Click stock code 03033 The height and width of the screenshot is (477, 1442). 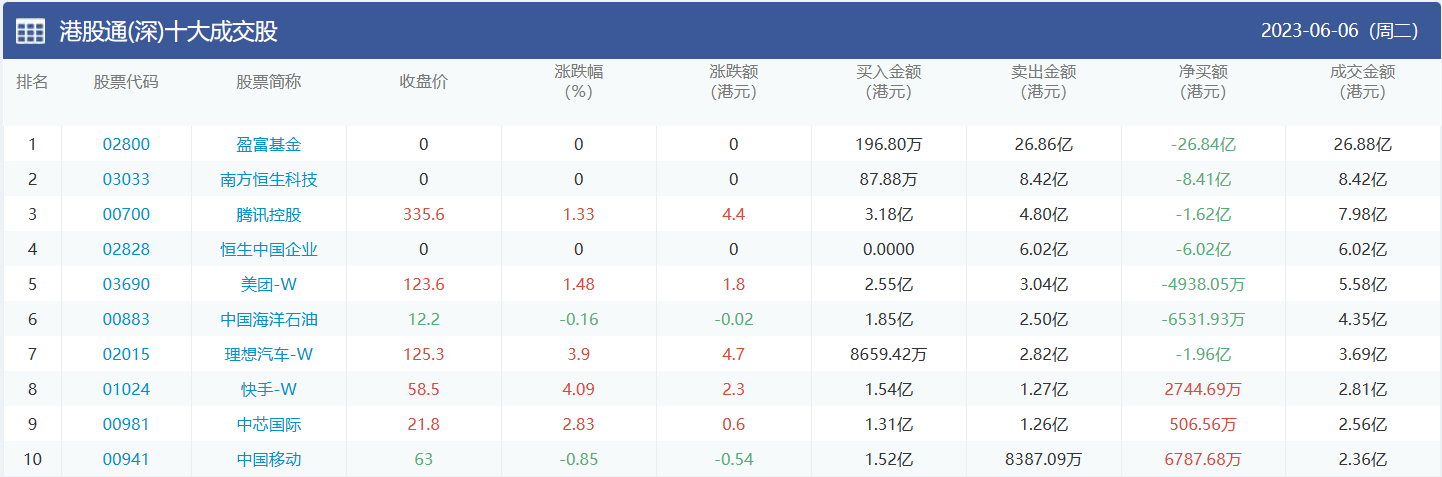point(126,180)
